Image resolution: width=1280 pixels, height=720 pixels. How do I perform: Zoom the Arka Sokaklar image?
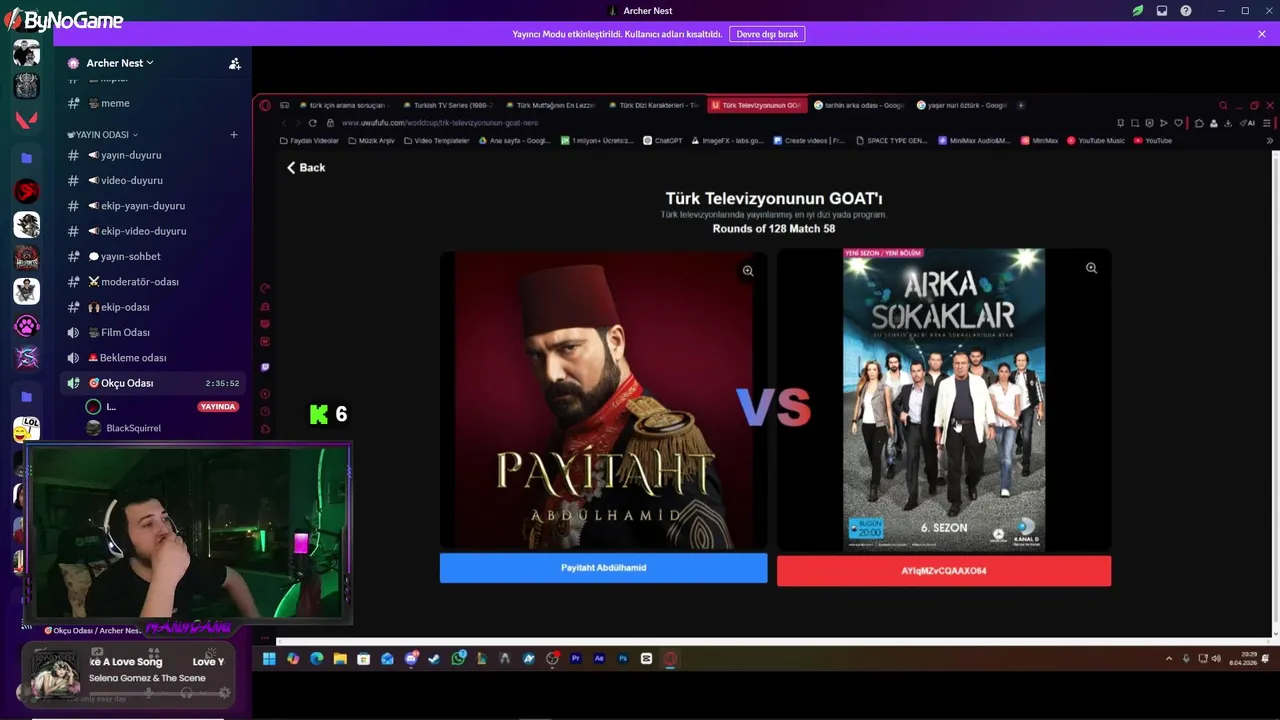[1091, 268]
